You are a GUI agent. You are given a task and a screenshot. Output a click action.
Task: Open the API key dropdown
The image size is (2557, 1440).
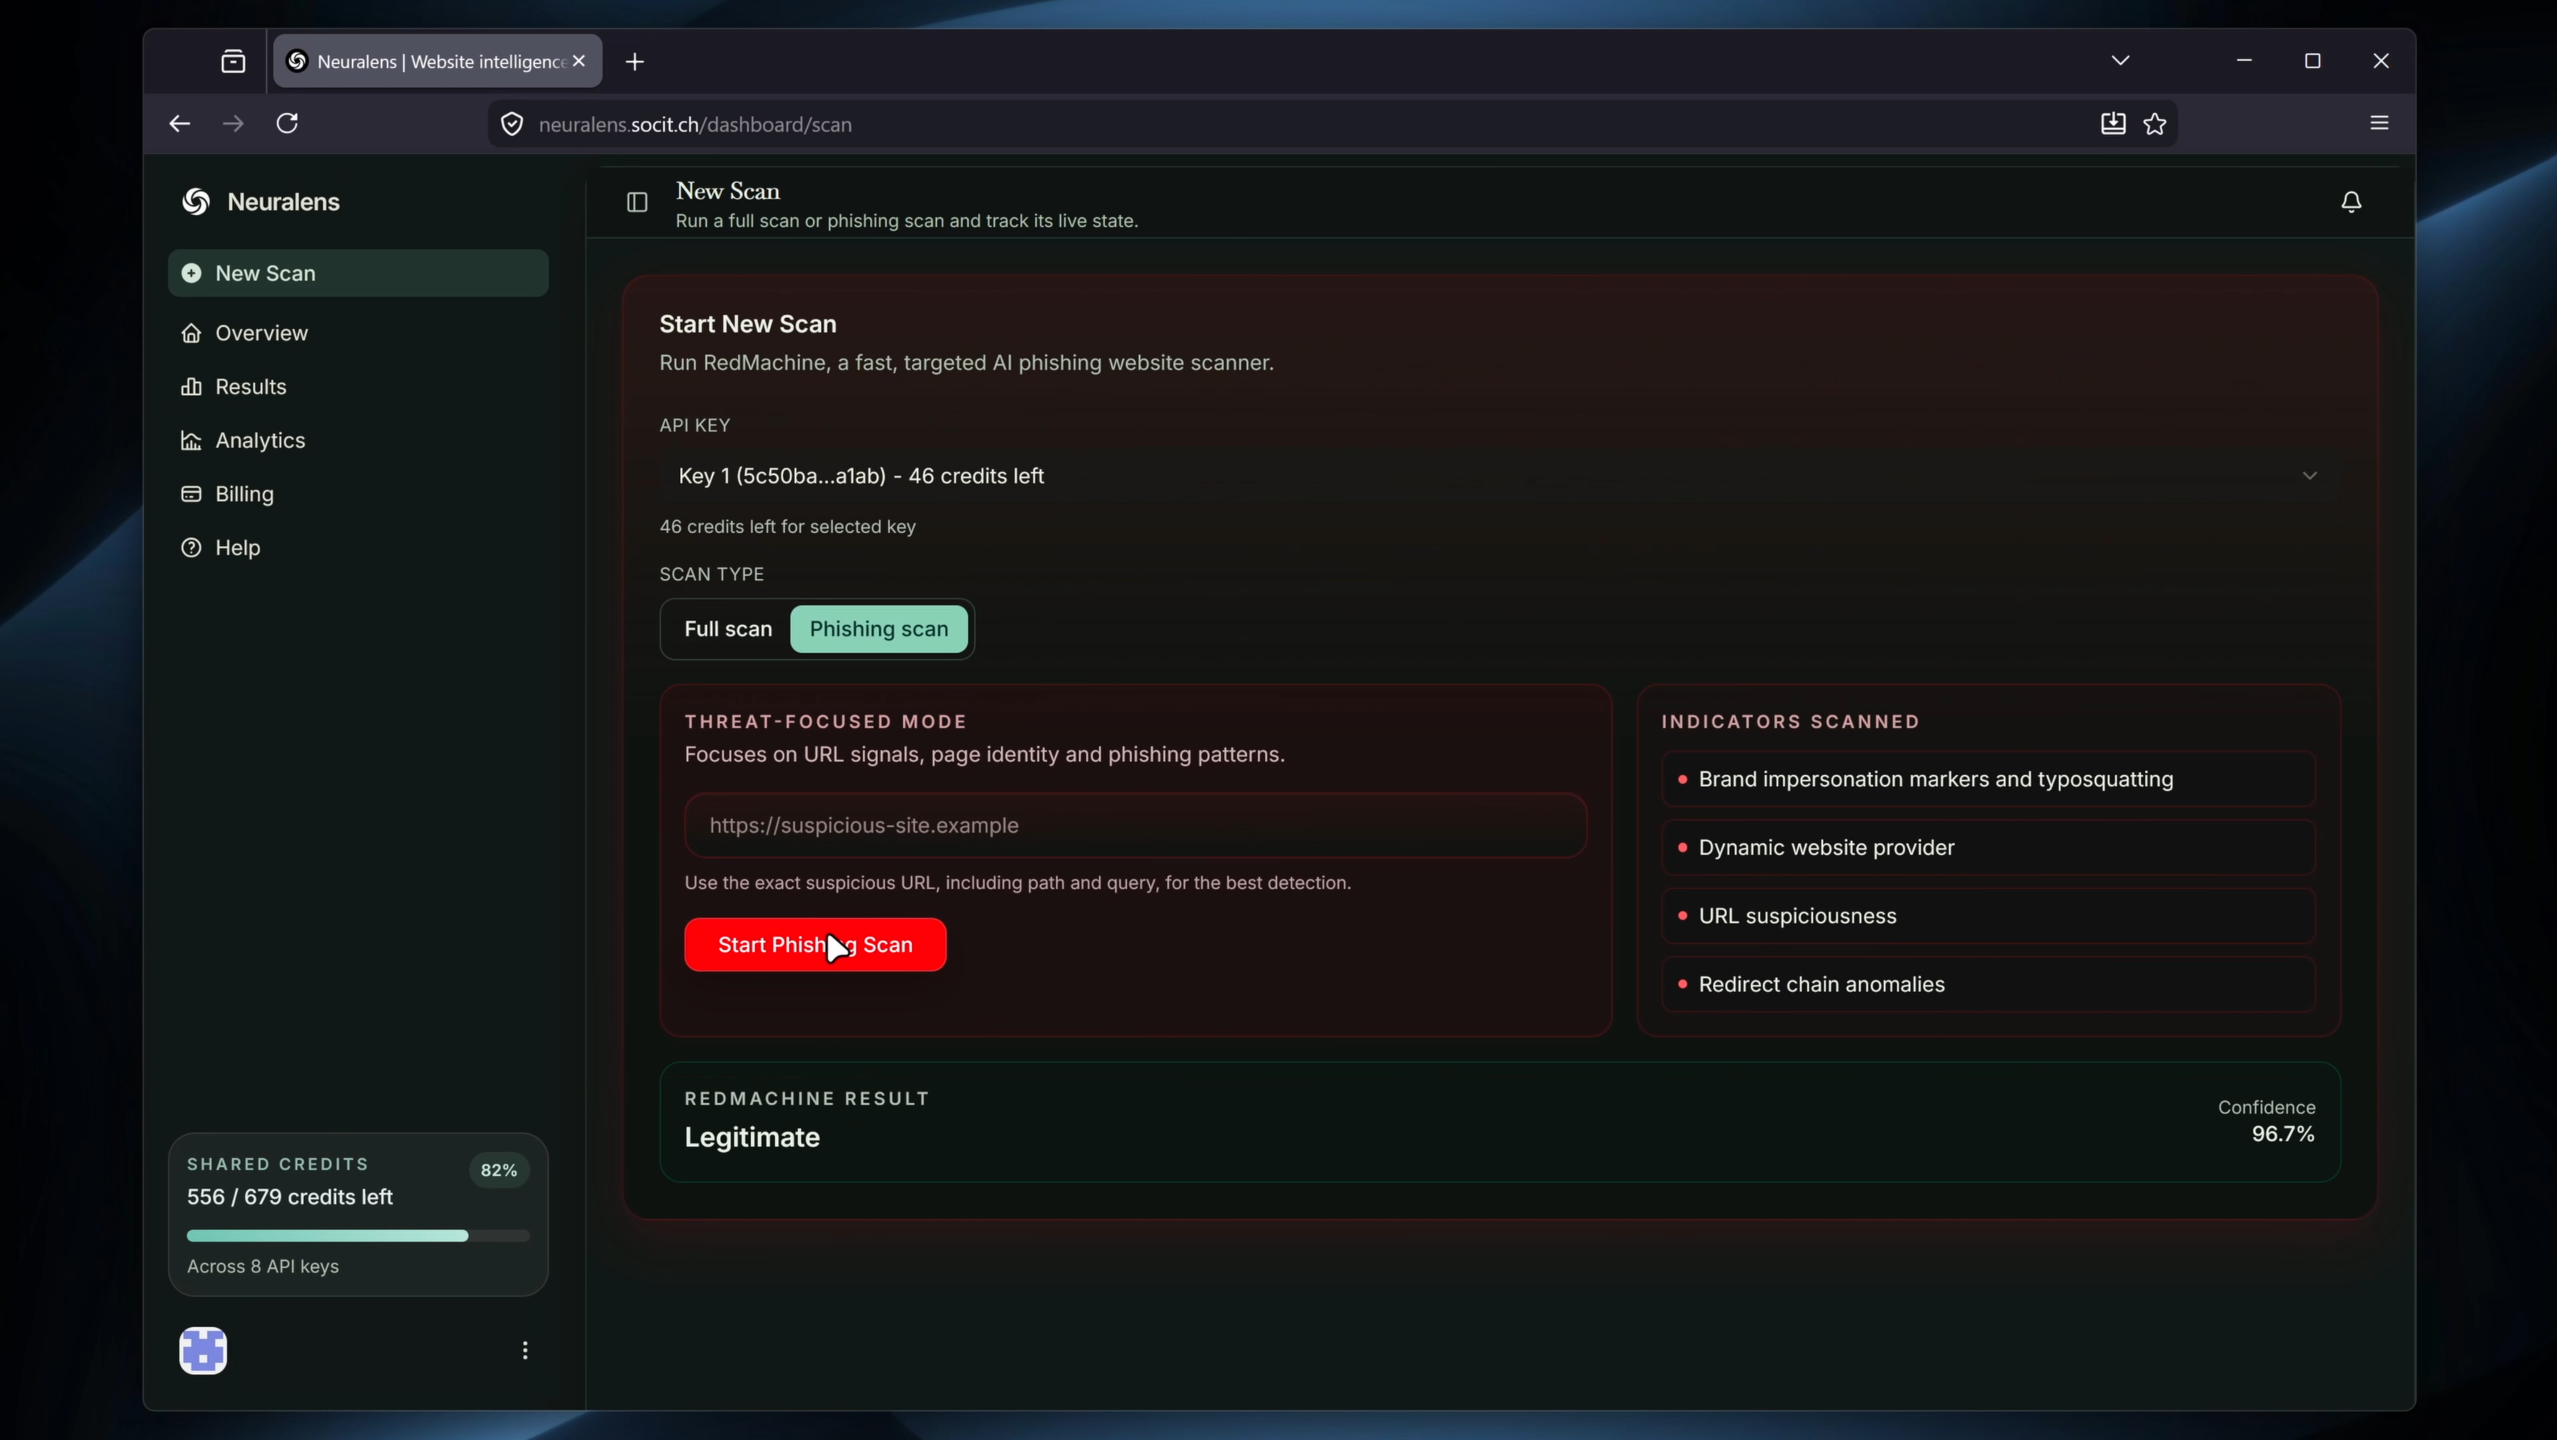click(1498, 476)
